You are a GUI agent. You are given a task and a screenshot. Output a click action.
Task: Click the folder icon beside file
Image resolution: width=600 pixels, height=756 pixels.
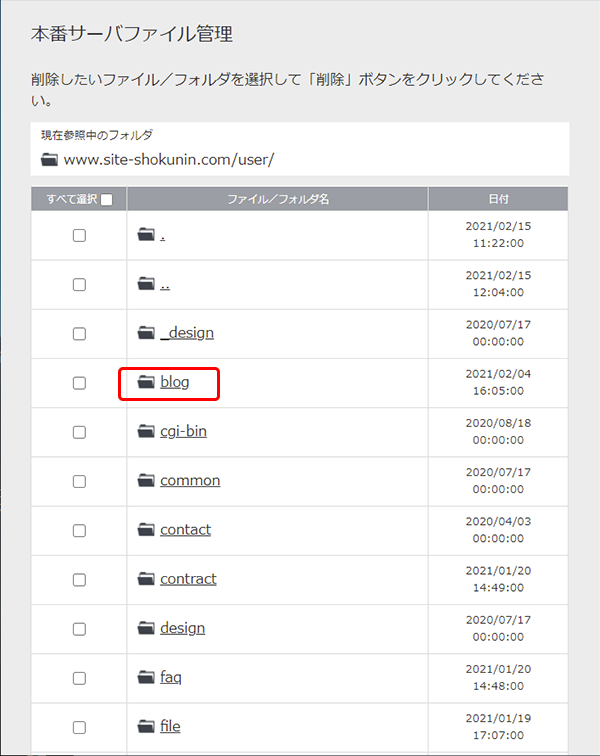pos(146,726)
